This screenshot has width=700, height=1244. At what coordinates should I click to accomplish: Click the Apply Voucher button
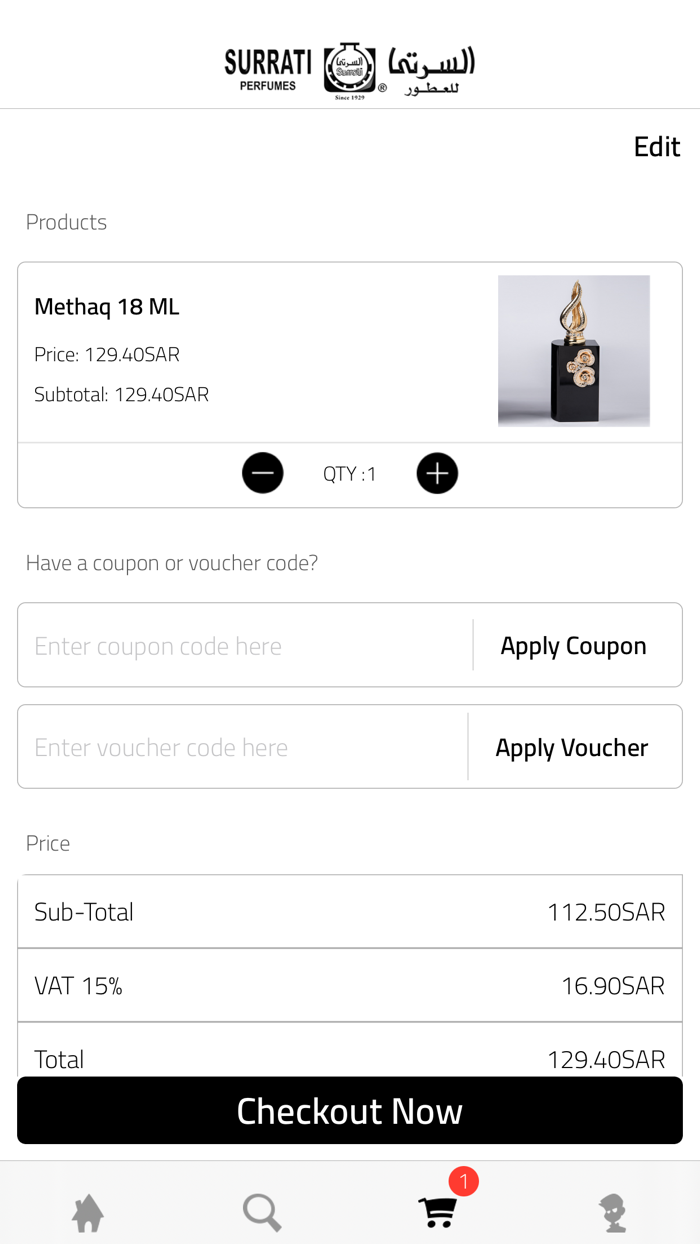click(x=572, y=748)
